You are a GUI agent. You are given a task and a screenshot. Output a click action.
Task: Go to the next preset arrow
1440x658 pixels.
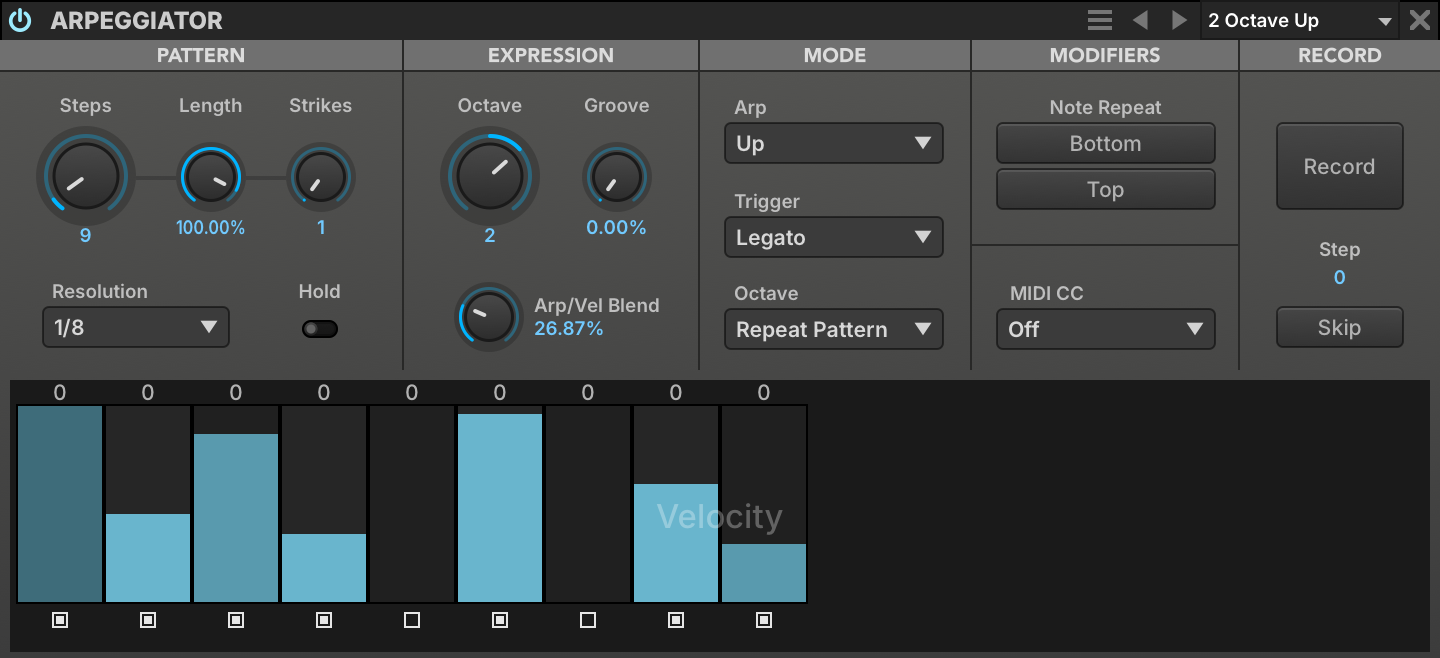pyautogui.click(x=1179, y=20)
